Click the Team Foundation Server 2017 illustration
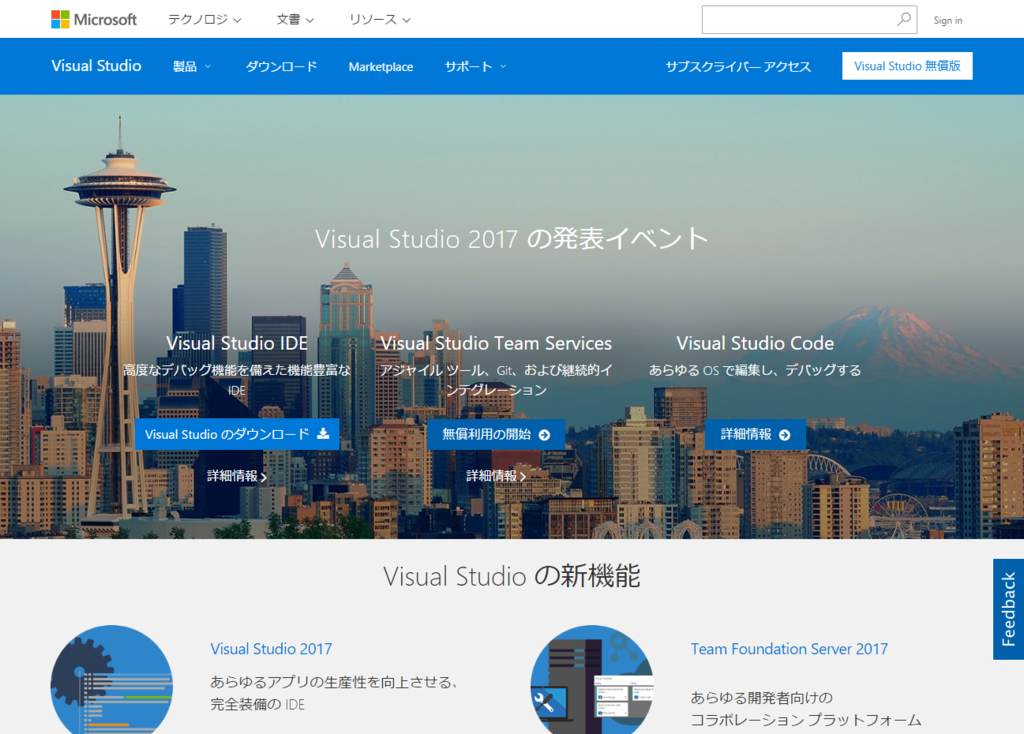The height and width of the screenshot is (734, 1024). 592,680
